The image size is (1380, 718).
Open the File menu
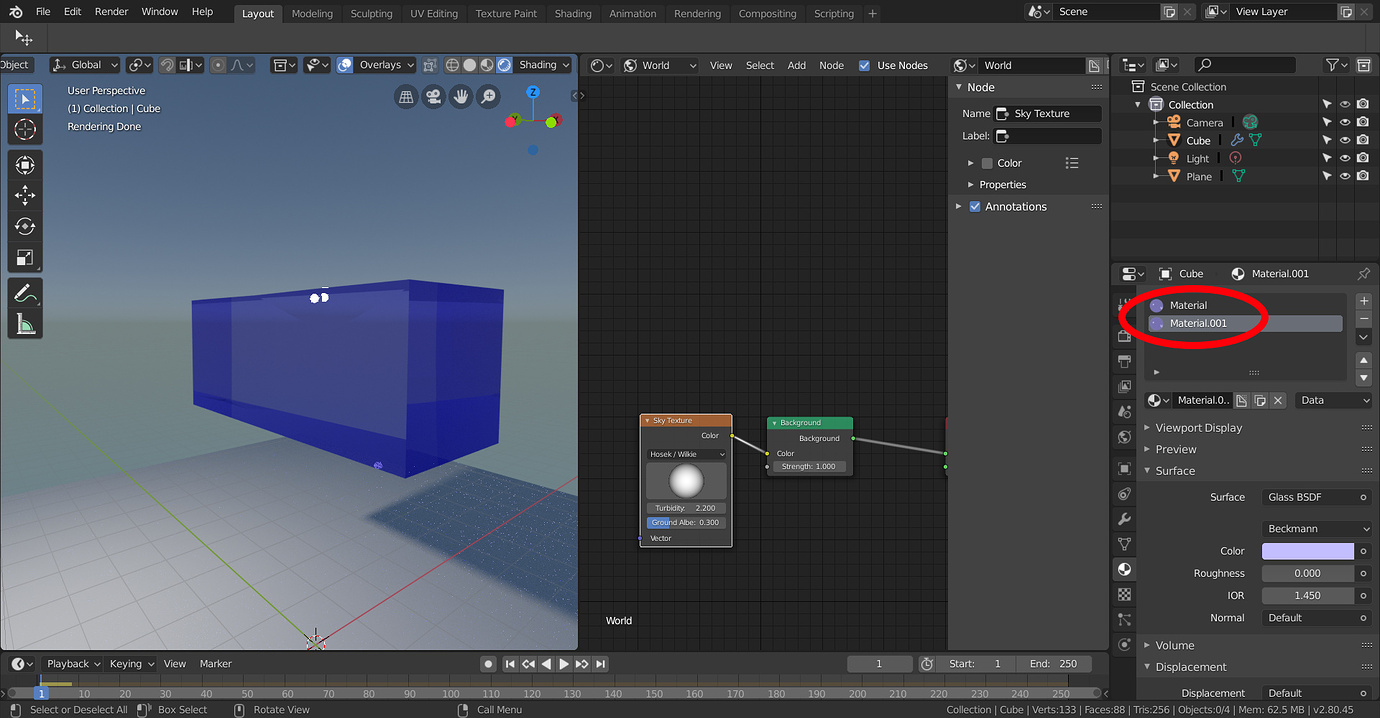point(43,12)
